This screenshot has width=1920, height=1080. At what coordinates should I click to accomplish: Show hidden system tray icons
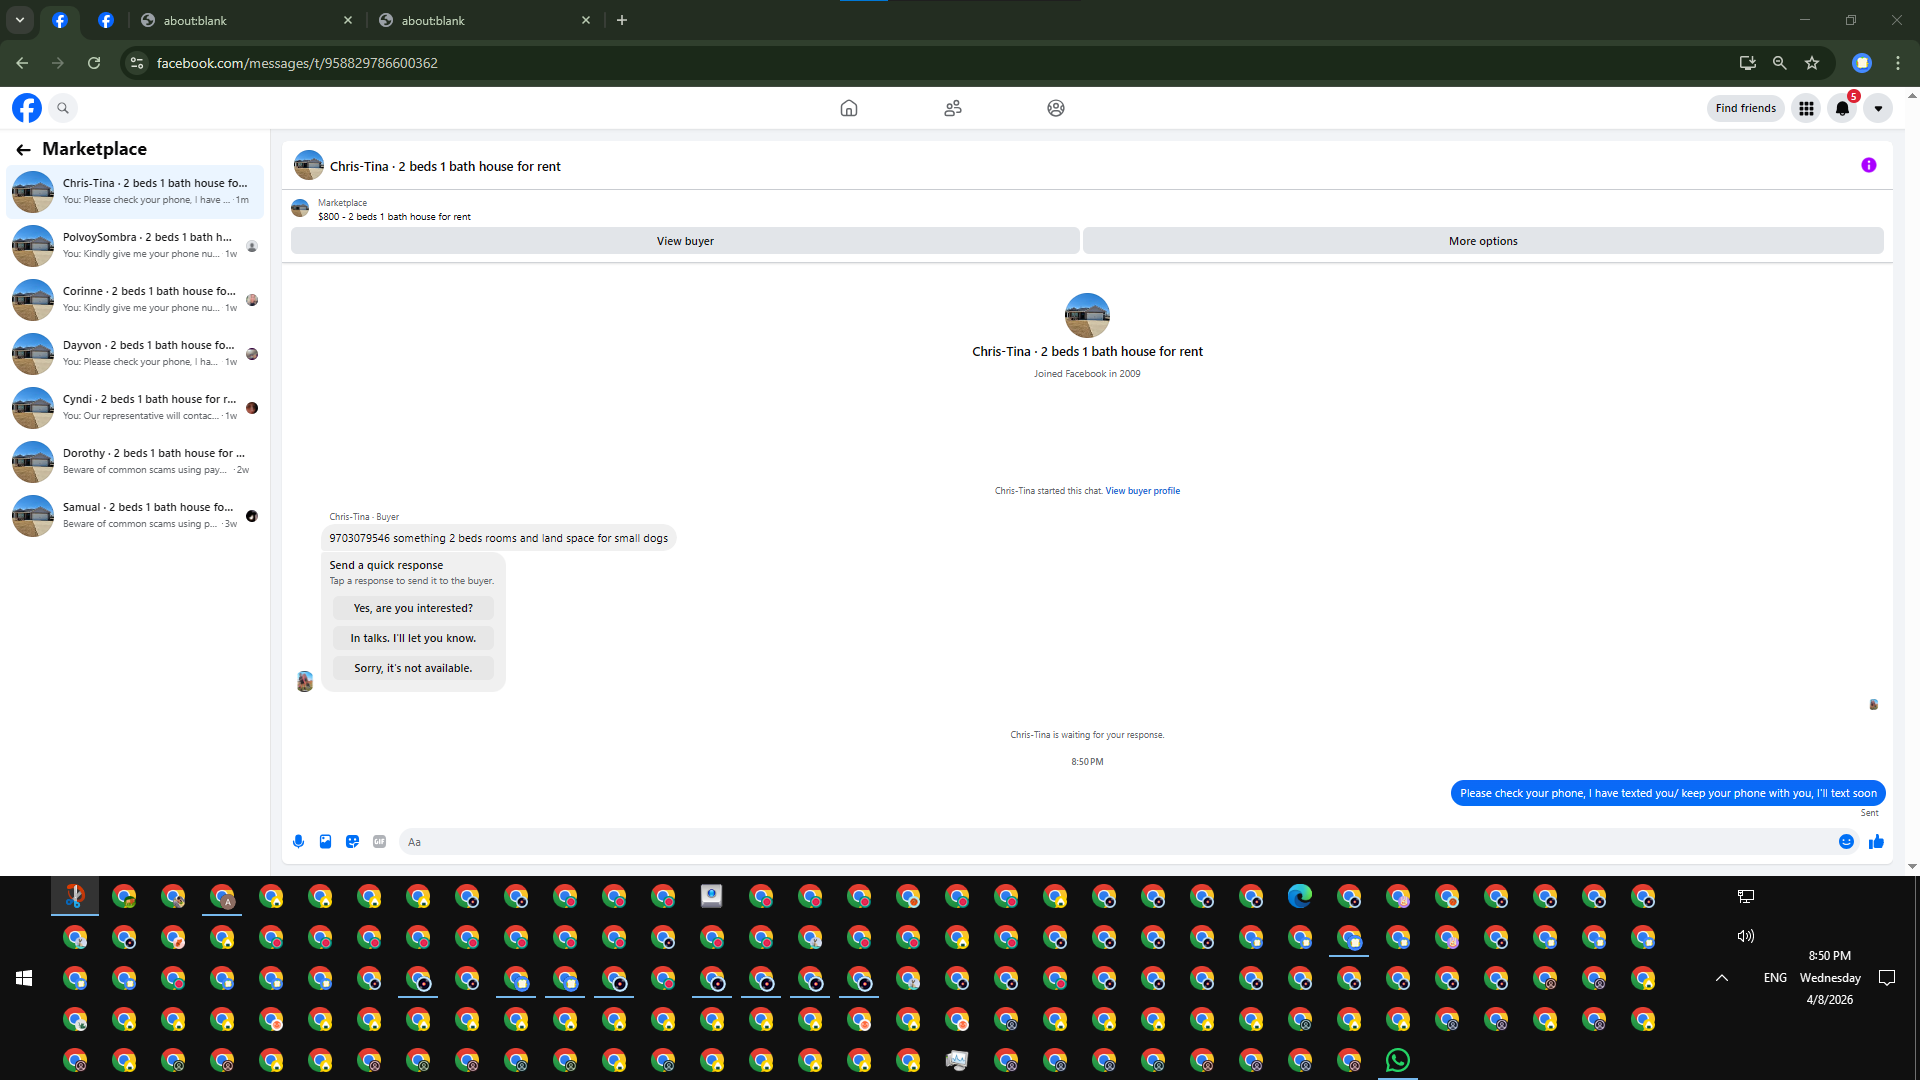(x=1722, y=978)
